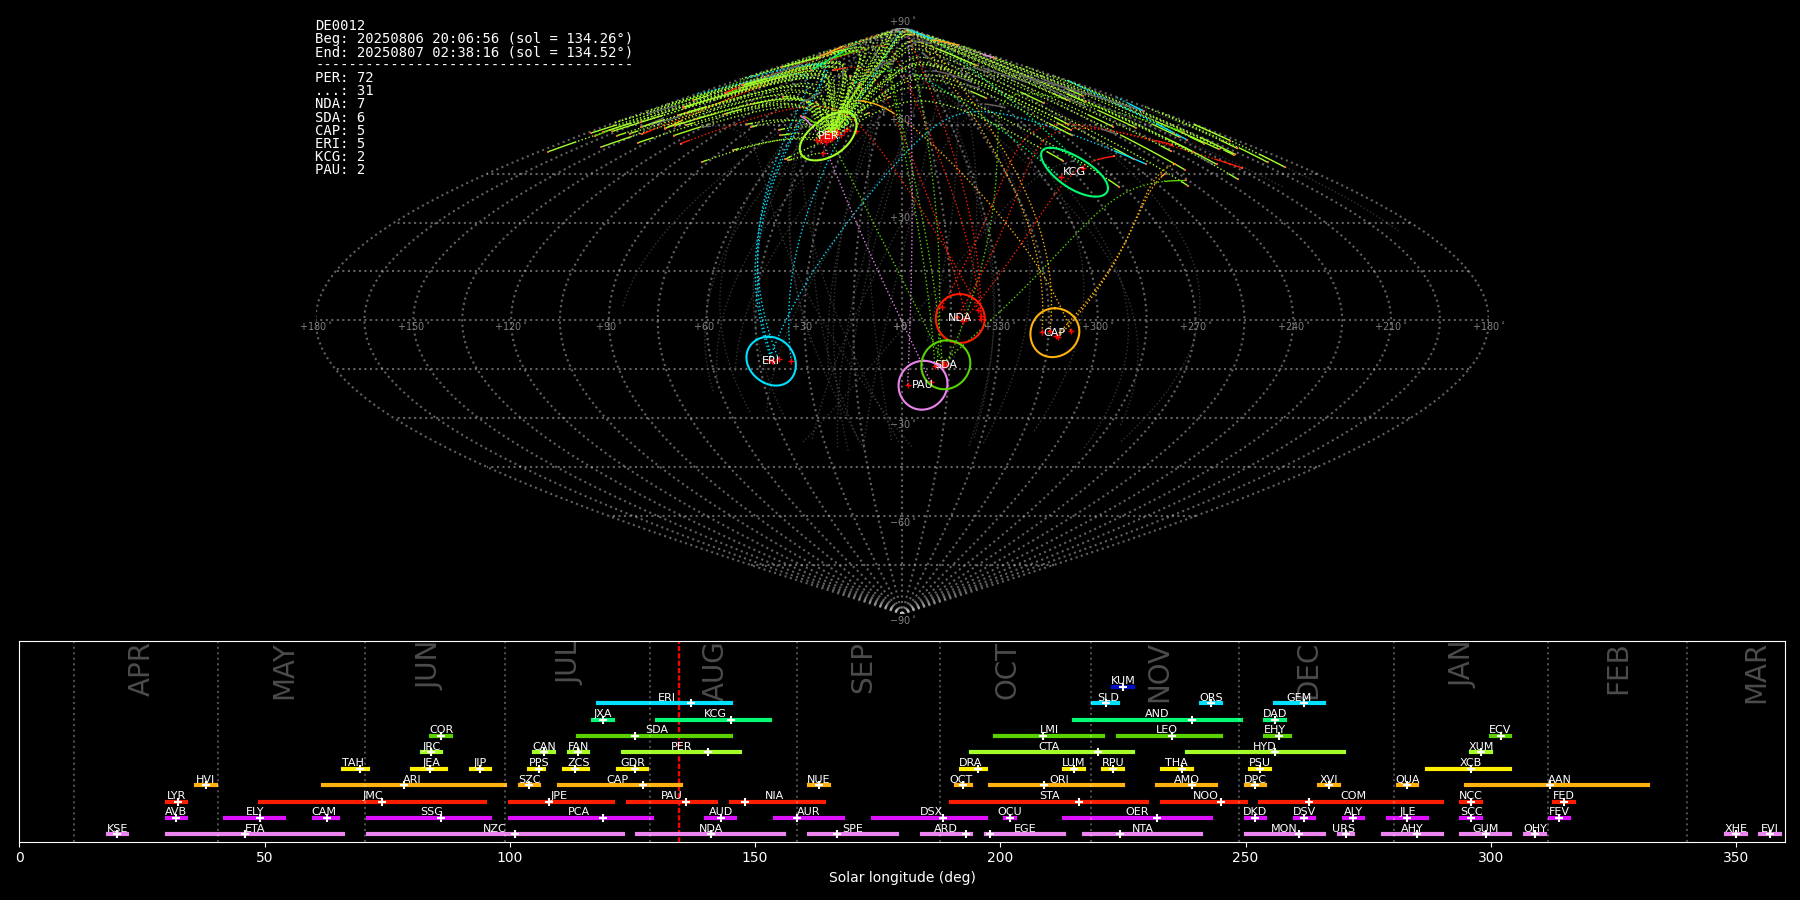The width and height of the screenshot is (1800, 900).
Task: Click the NZC bar in the shower timeline
Action: (495, 834)
